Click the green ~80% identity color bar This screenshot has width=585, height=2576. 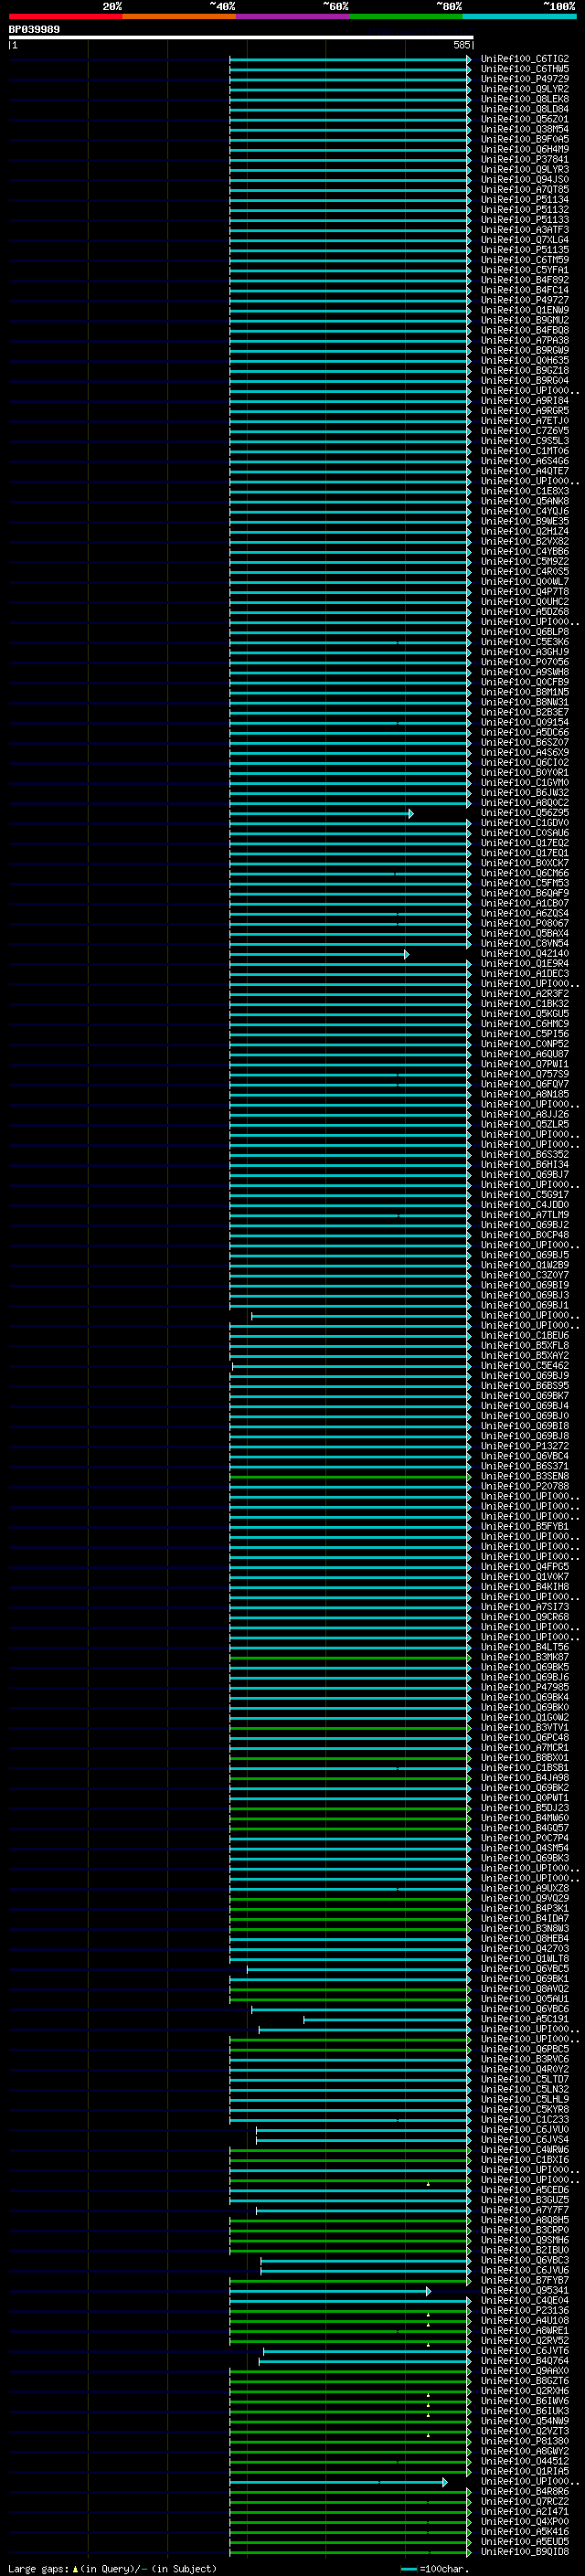click(x=406, y=16)
